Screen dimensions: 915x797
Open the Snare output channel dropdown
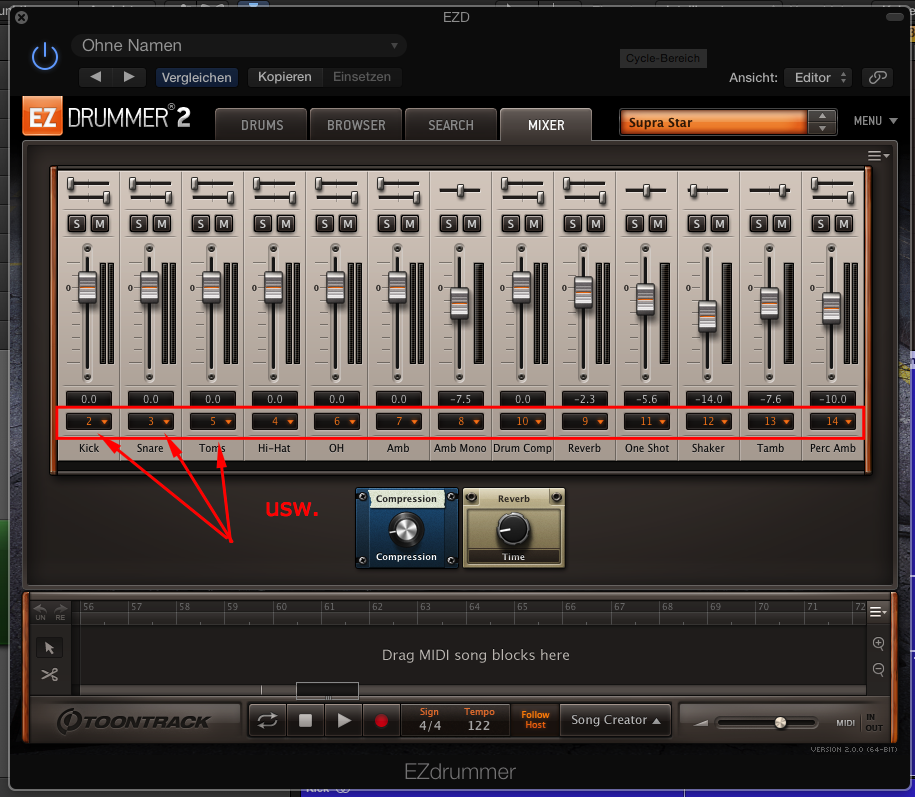[151, 421]
